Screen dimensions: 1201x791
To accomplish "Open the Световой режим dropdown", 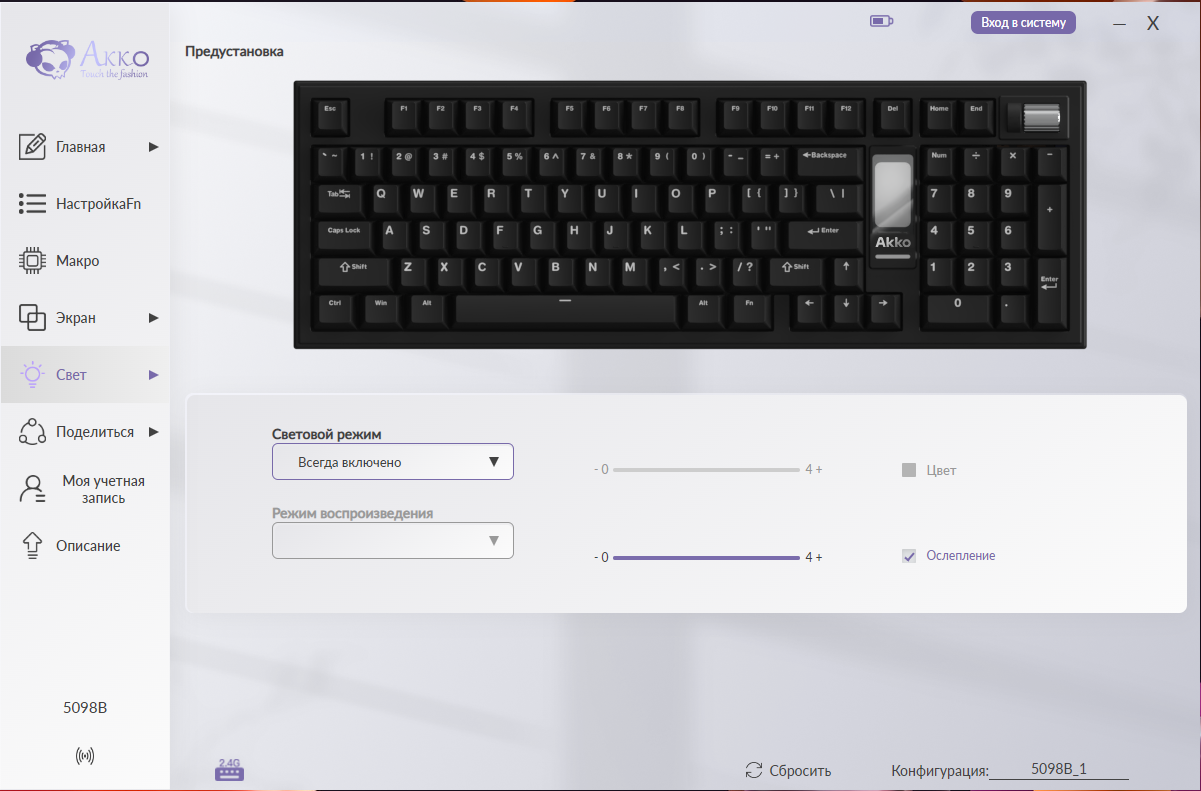I will coord(393,462).
